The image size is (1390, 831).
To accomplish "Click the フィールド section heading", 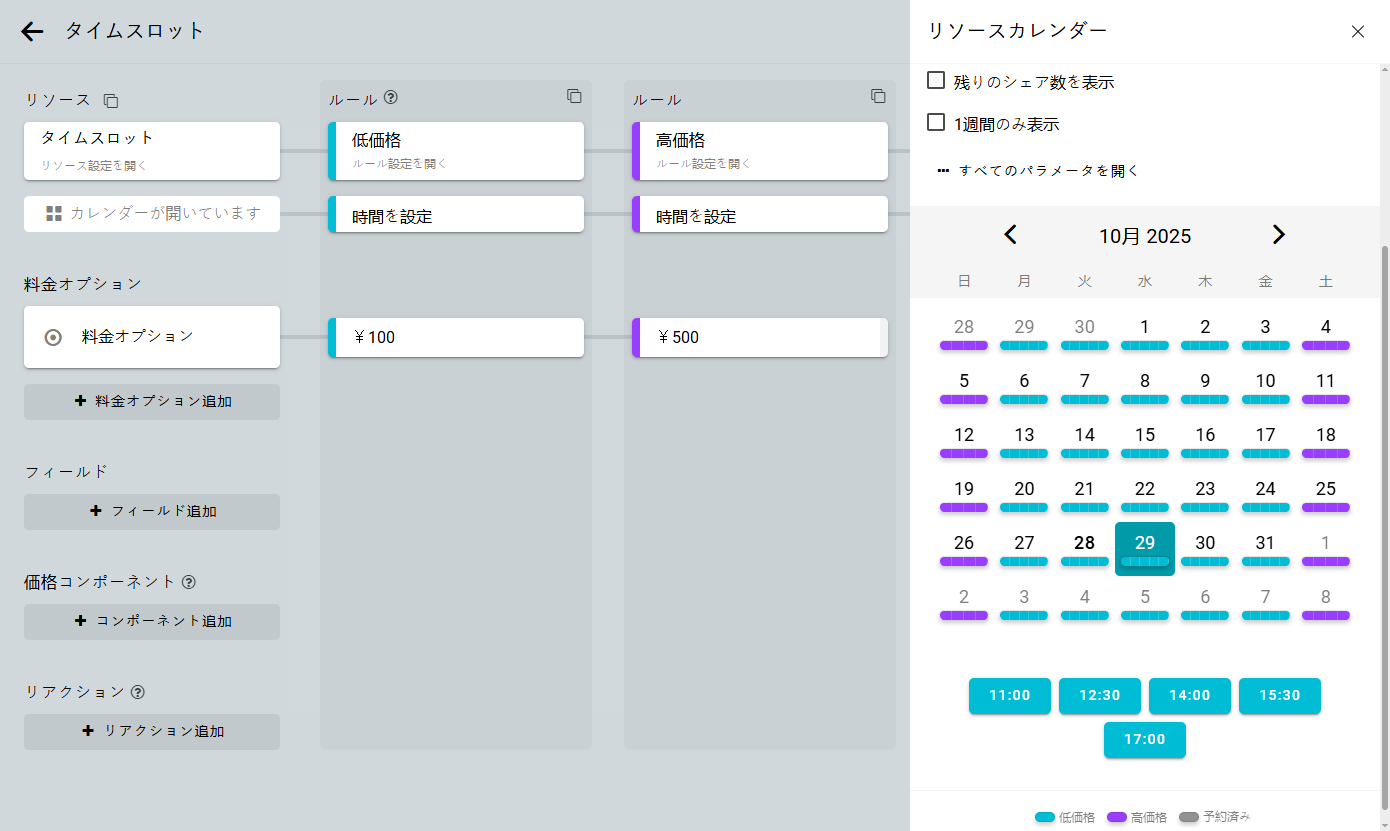I will pos(66,471).
